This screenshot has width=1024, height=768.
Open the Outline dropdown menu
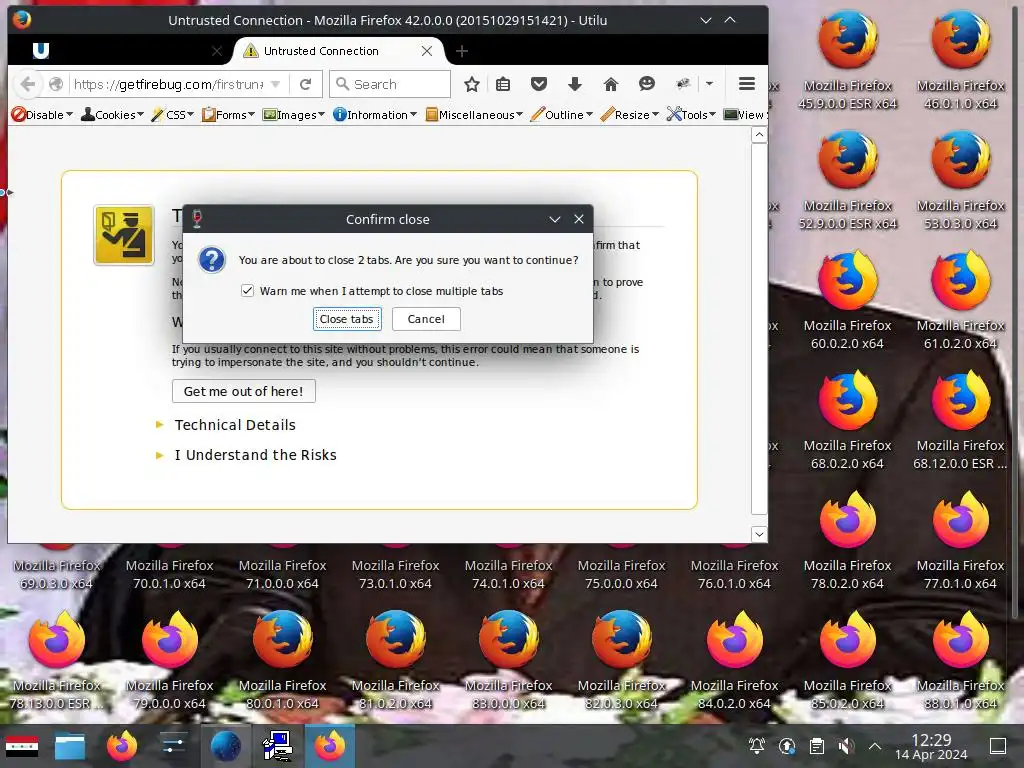click(x=562, y=115)
